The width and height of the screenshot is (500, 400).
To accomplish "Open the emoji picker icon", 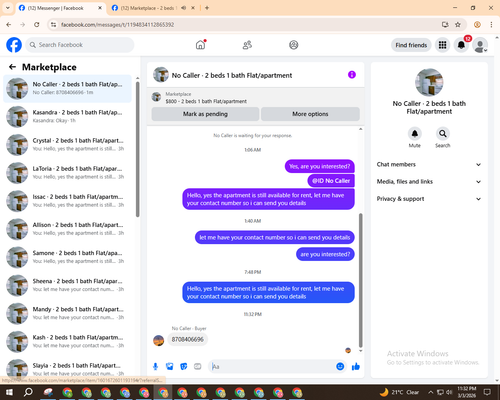I will point(340,367).
